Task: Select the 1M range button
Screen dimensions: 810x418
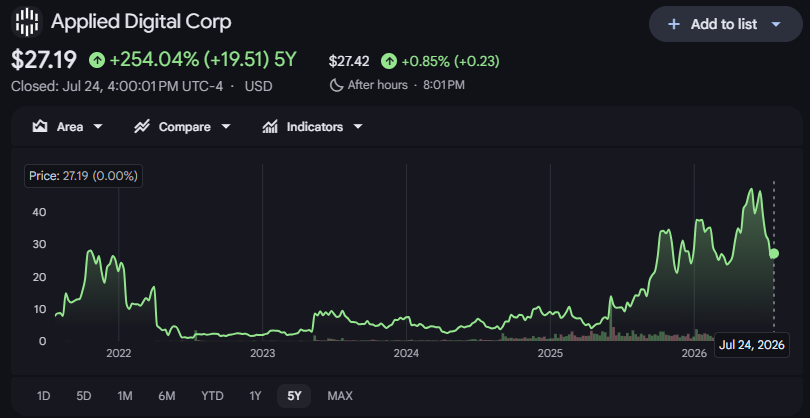Action: (x=125, y=396)
